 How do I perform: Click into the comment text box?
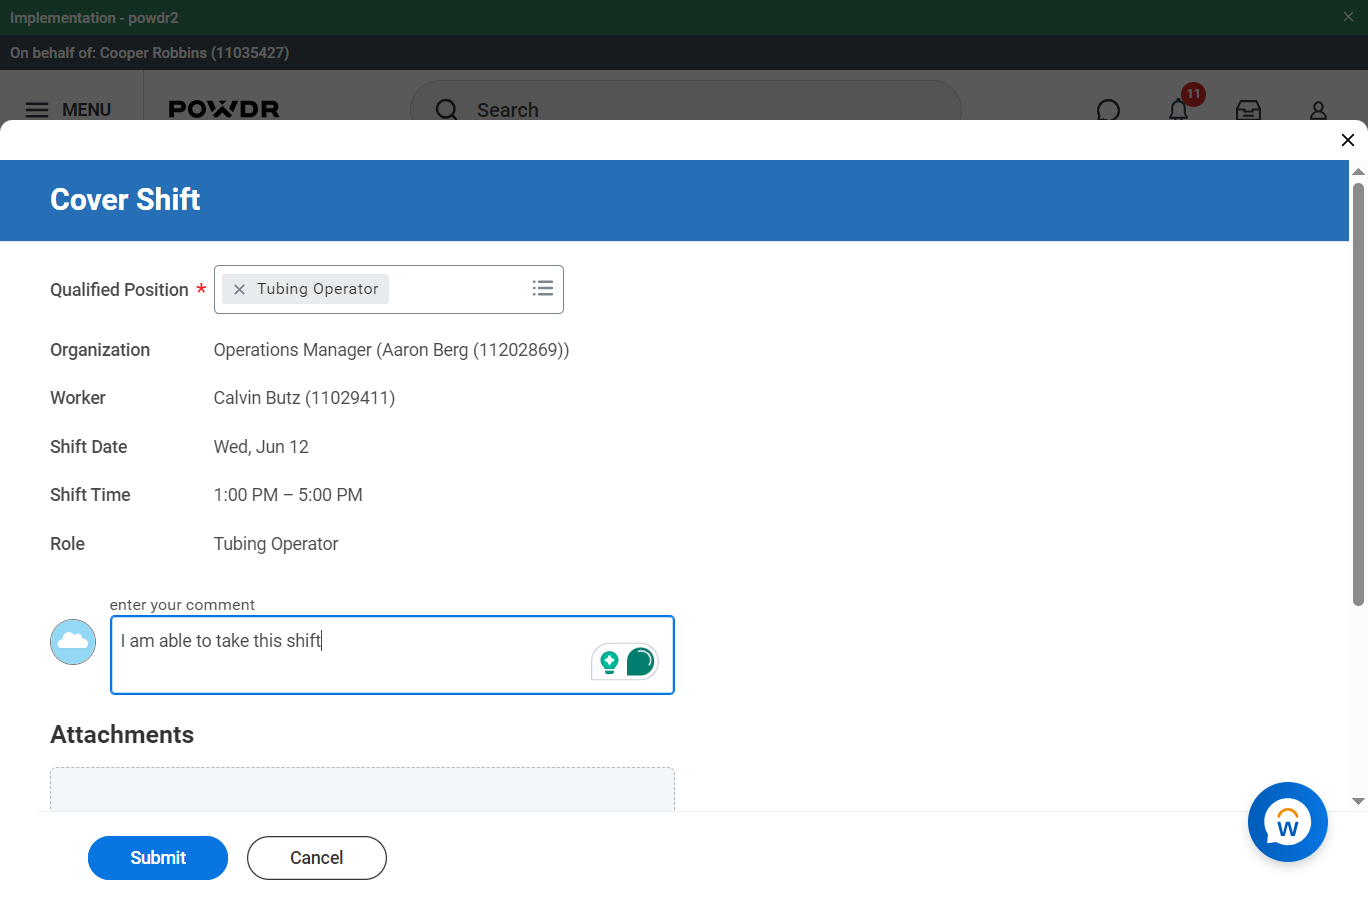click(392, 655)
